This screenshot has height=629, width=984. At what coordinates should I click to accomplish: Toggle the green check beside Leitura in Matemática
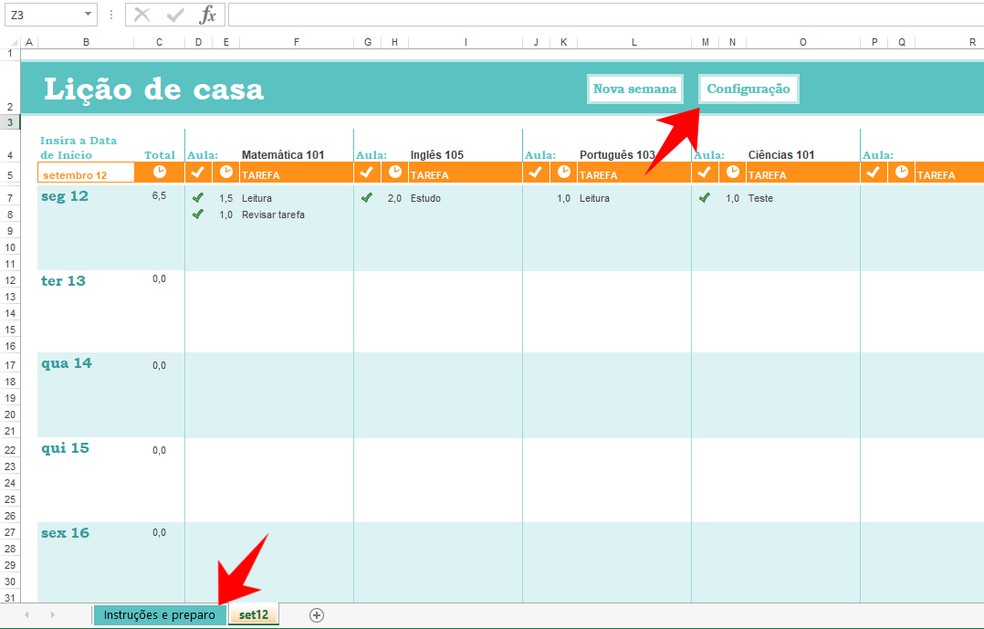[x=198, y=198]
